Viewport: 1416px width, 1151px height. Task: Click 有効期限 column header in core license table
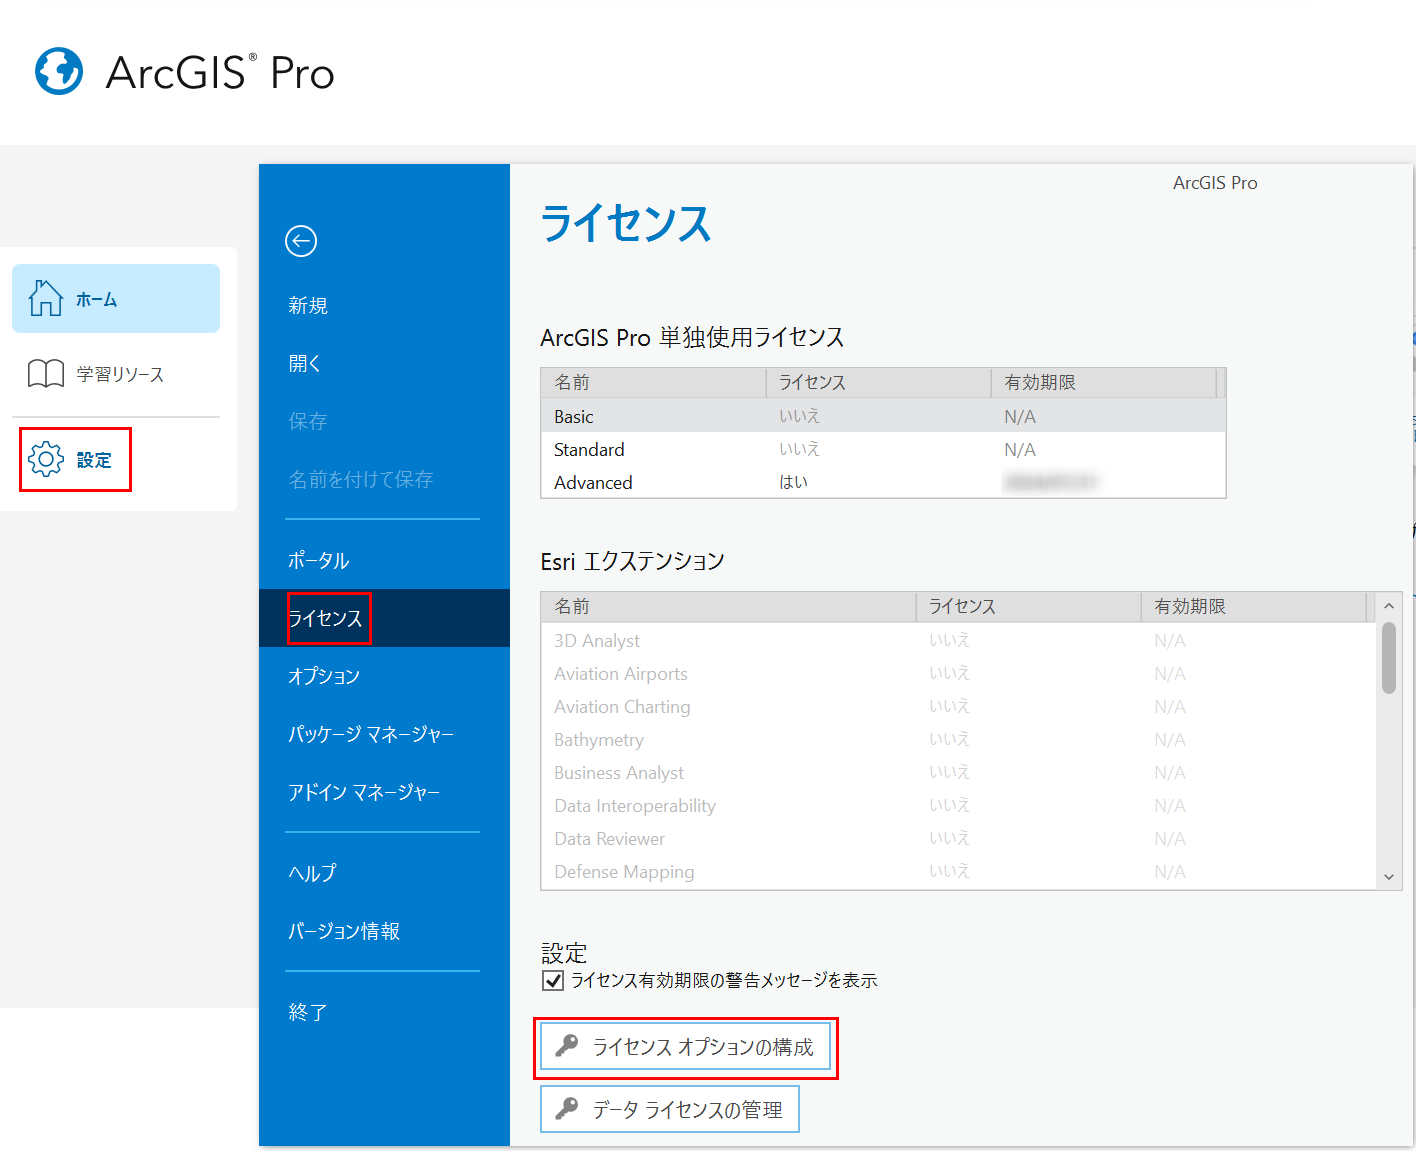click(x=1104, y=383)
